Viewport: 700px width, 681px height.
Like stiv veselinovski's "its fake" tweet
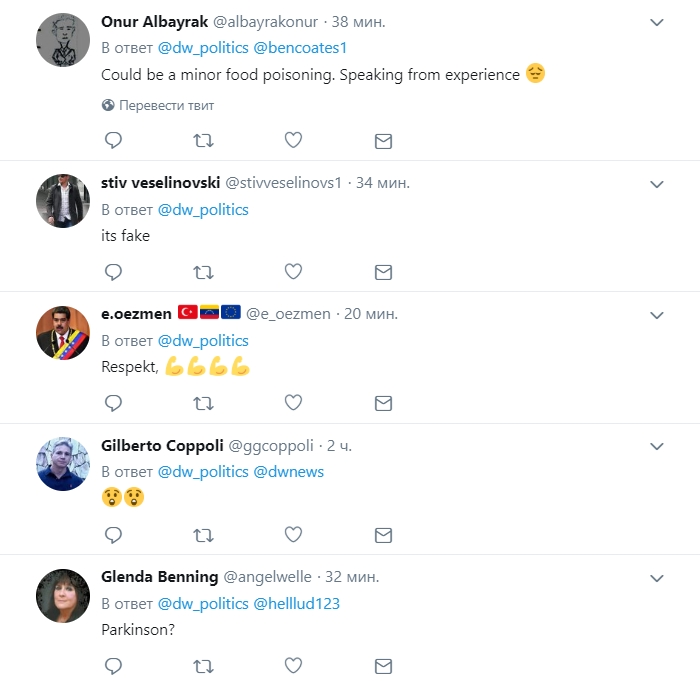click(x=293, y=271)
